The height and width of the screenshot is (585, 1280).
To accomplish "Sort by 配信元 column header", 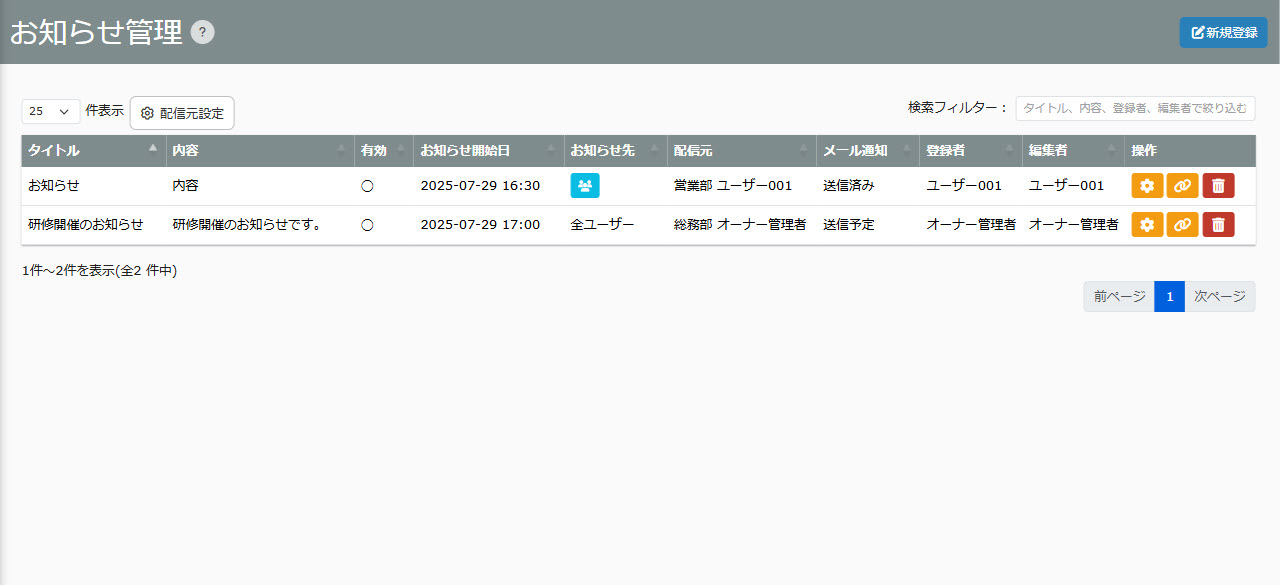I will click(741, 151).
